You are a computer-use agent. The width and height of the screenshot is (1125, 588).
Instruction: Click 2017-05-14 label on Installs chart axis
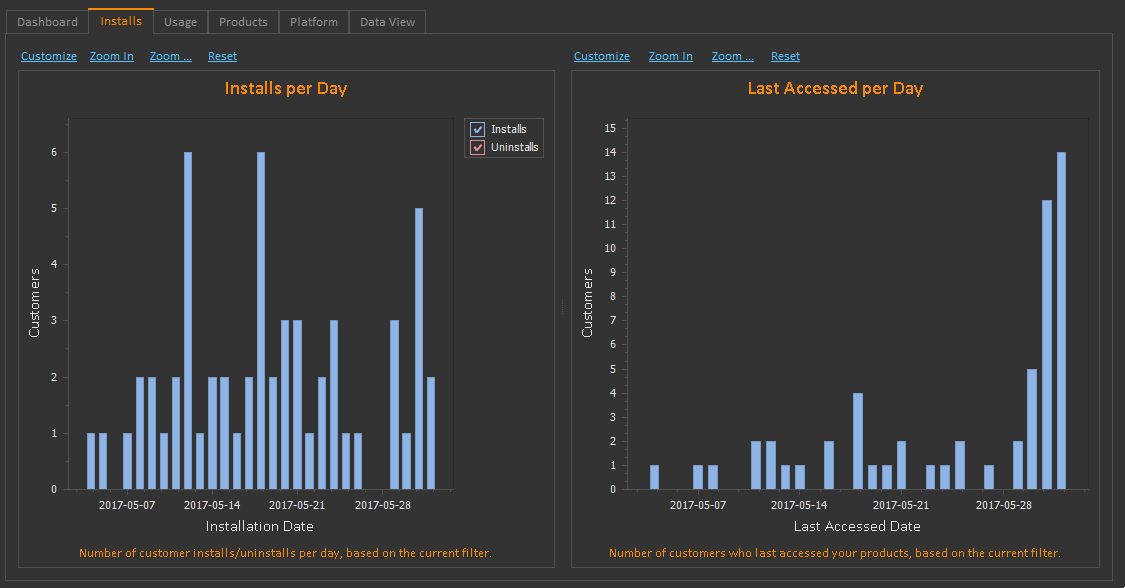(212, 505)
